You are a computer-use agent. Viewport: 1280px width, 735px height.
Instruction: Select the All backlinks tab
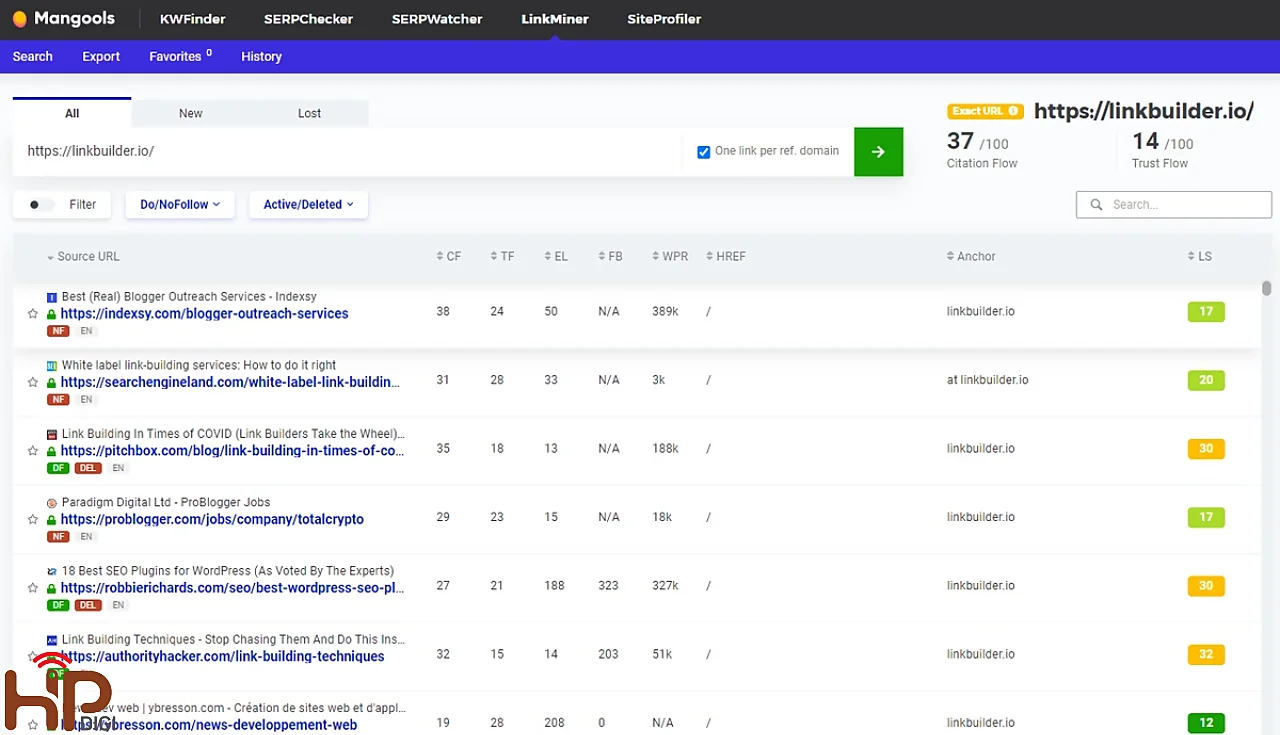click(x=72, y=113)
